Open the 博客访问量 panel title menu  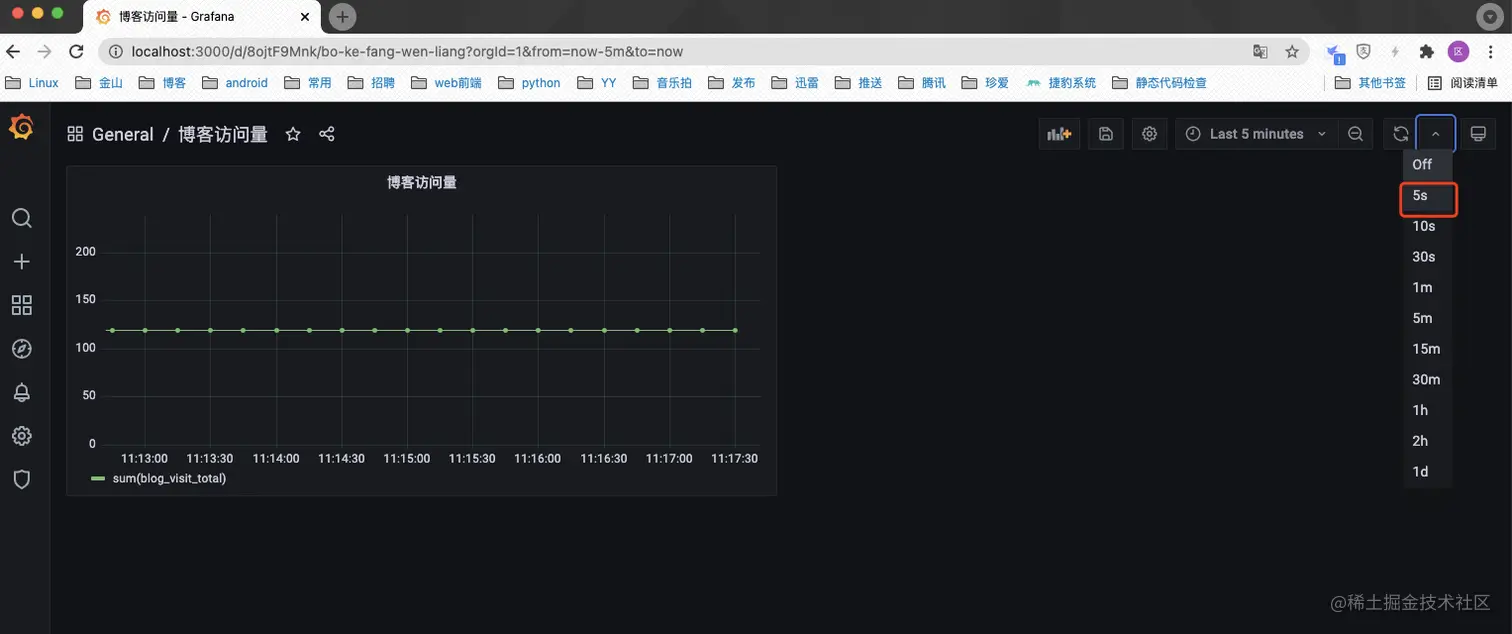point(421,183)
